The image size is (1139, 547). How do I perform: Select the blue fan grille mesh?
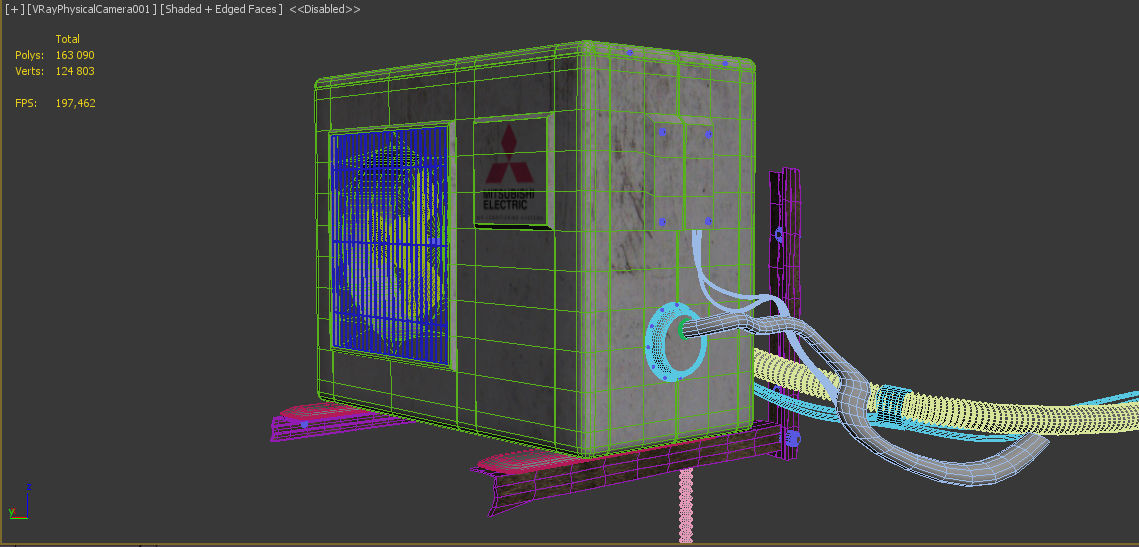coord(389,245)
